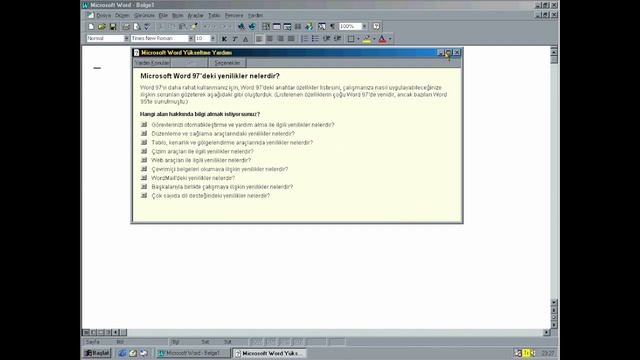Toggle Italic (T) formatting
The height and width of the screenshot is (360, 640).
coord(235,39)
